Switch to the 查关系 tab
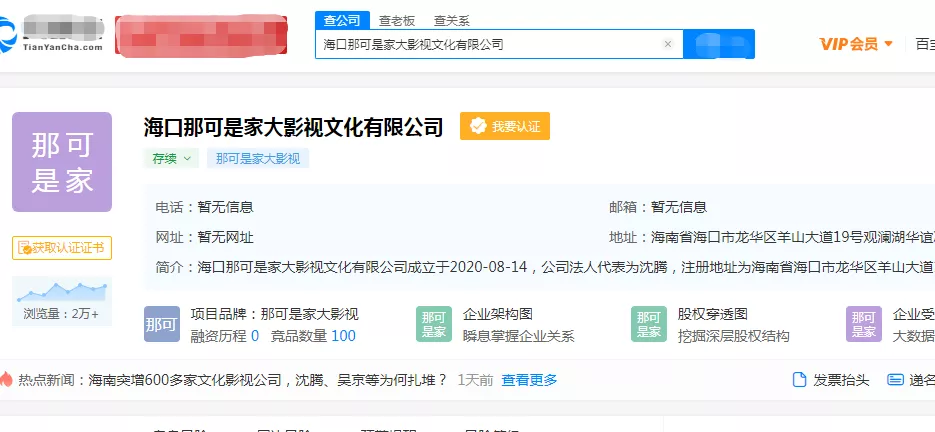935x432 pixels. [451, 21]
